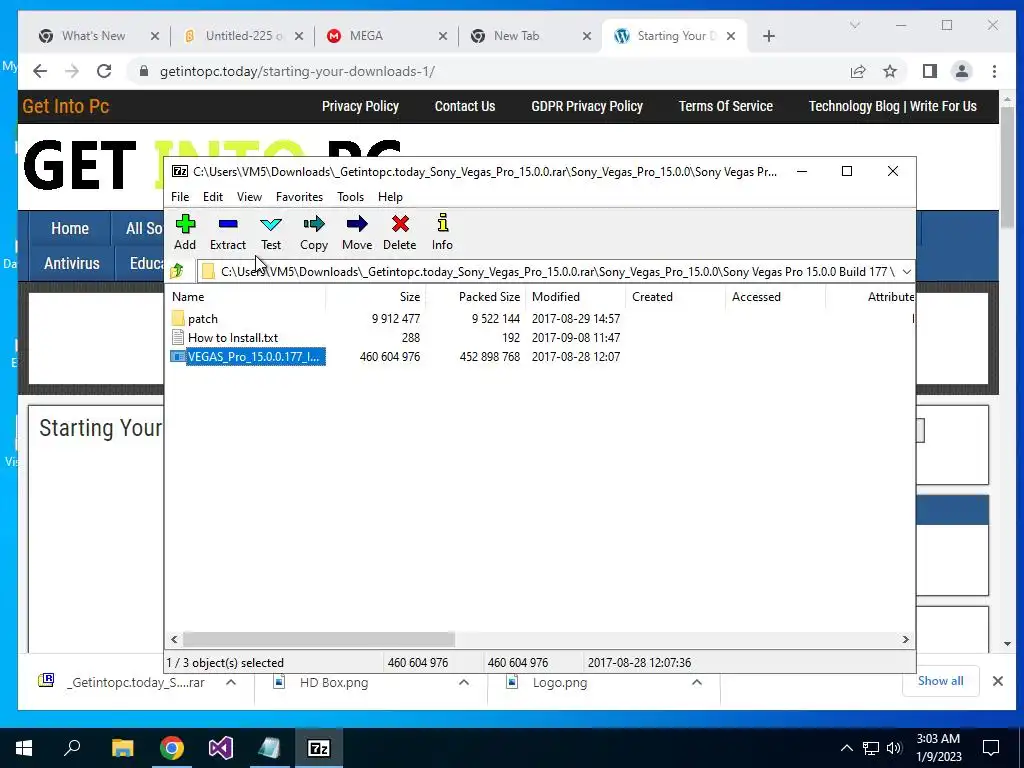Viewport: 1024px width, 768px height.
Task: Select the How to Install.txt file icon
Action: pos(178,338)
